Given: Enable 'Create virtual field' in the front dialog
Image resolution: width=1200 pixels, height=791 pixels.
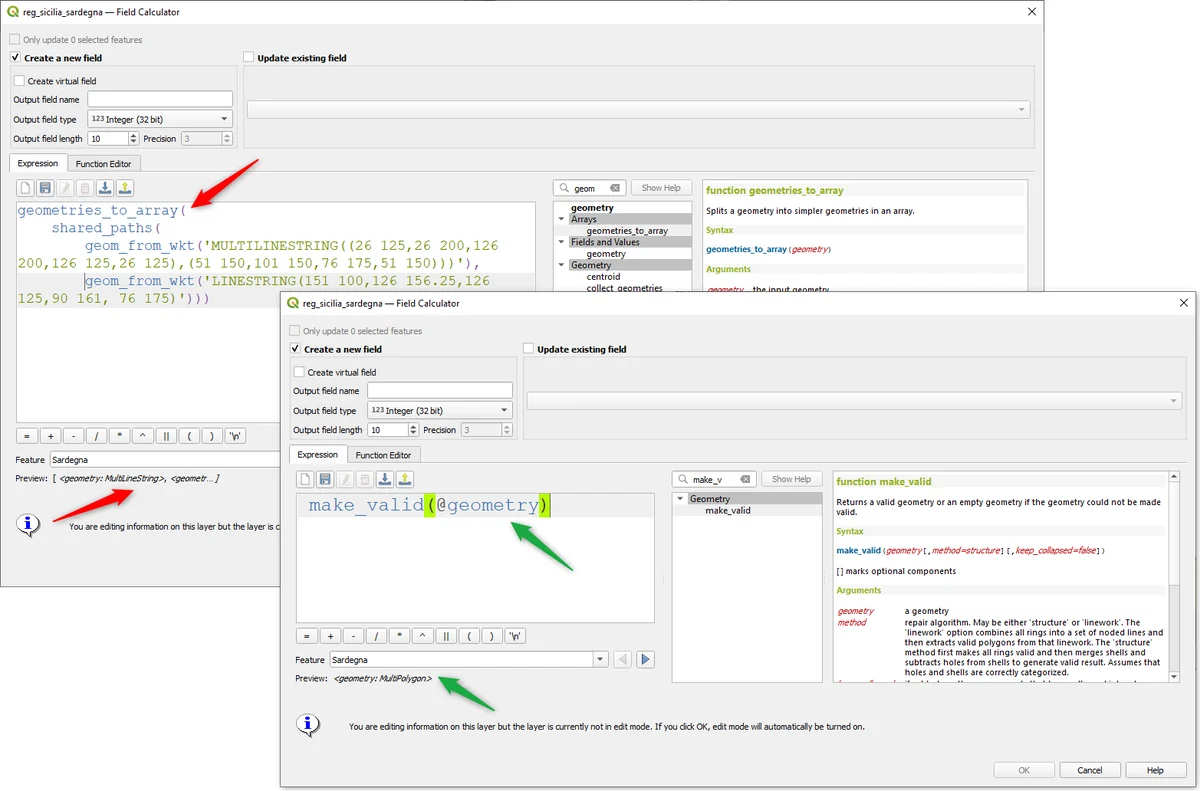Looking at the screenshot, I should [x=299, y=372].
